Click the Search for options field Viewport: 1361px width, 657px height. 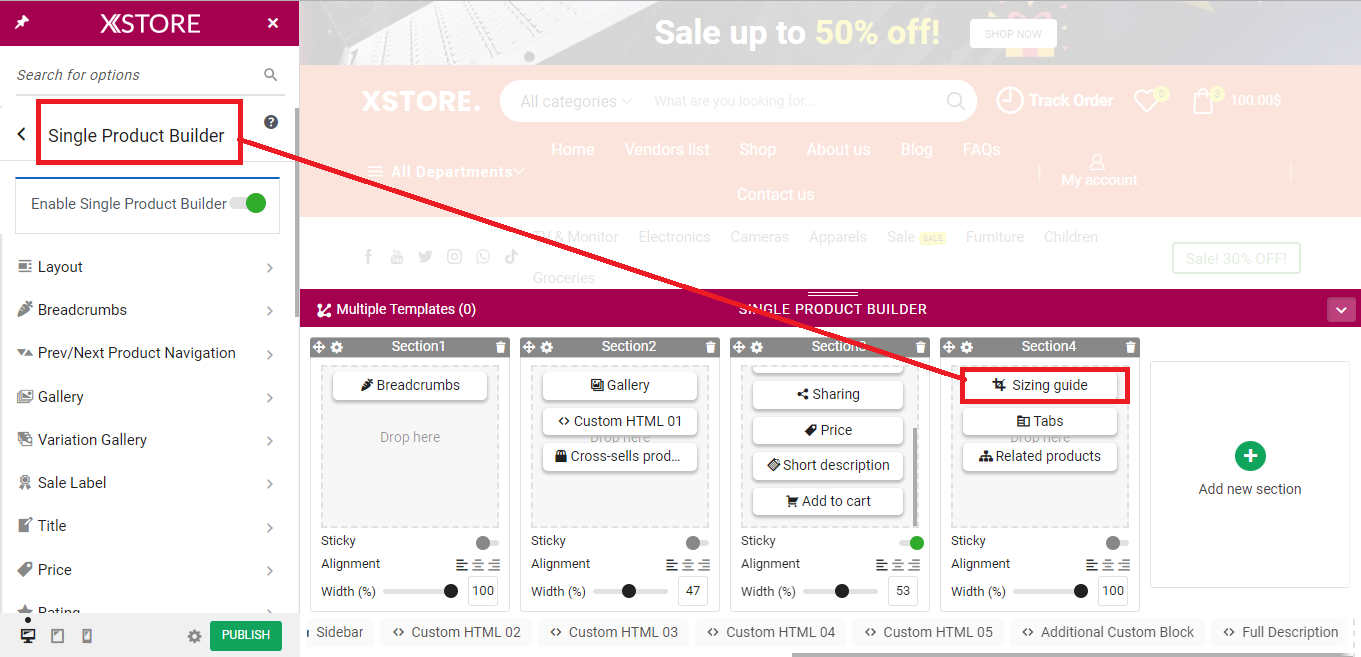pos(137,75)
